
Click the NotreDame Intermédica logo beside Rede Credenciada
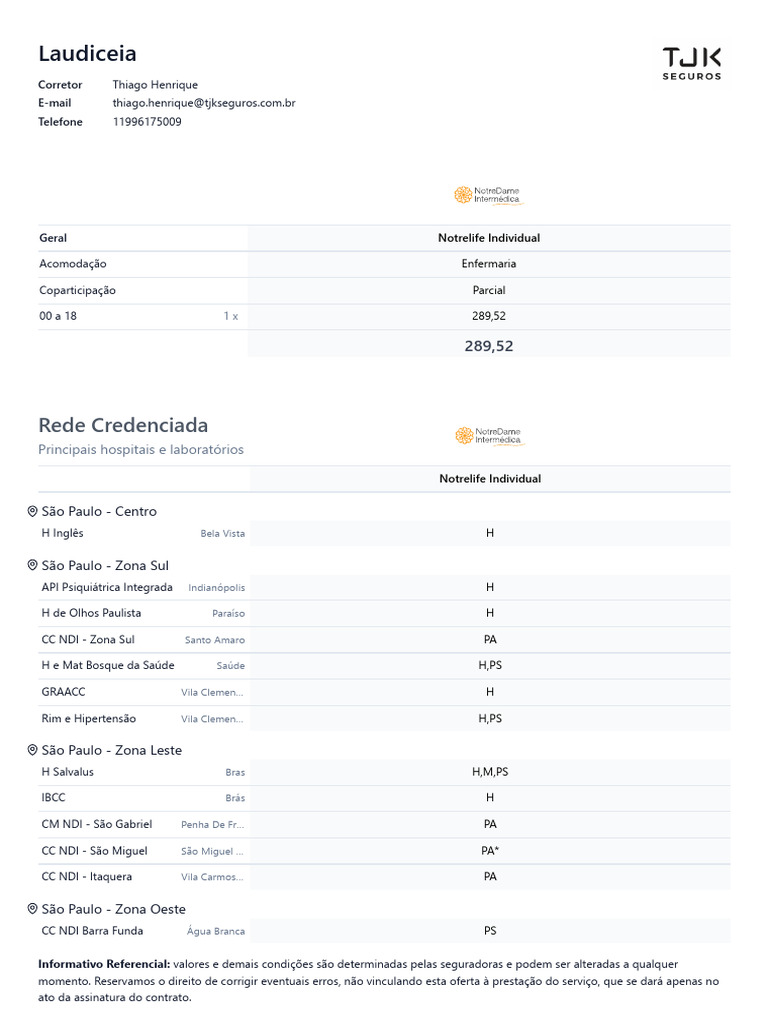click(x=489, y=436)
